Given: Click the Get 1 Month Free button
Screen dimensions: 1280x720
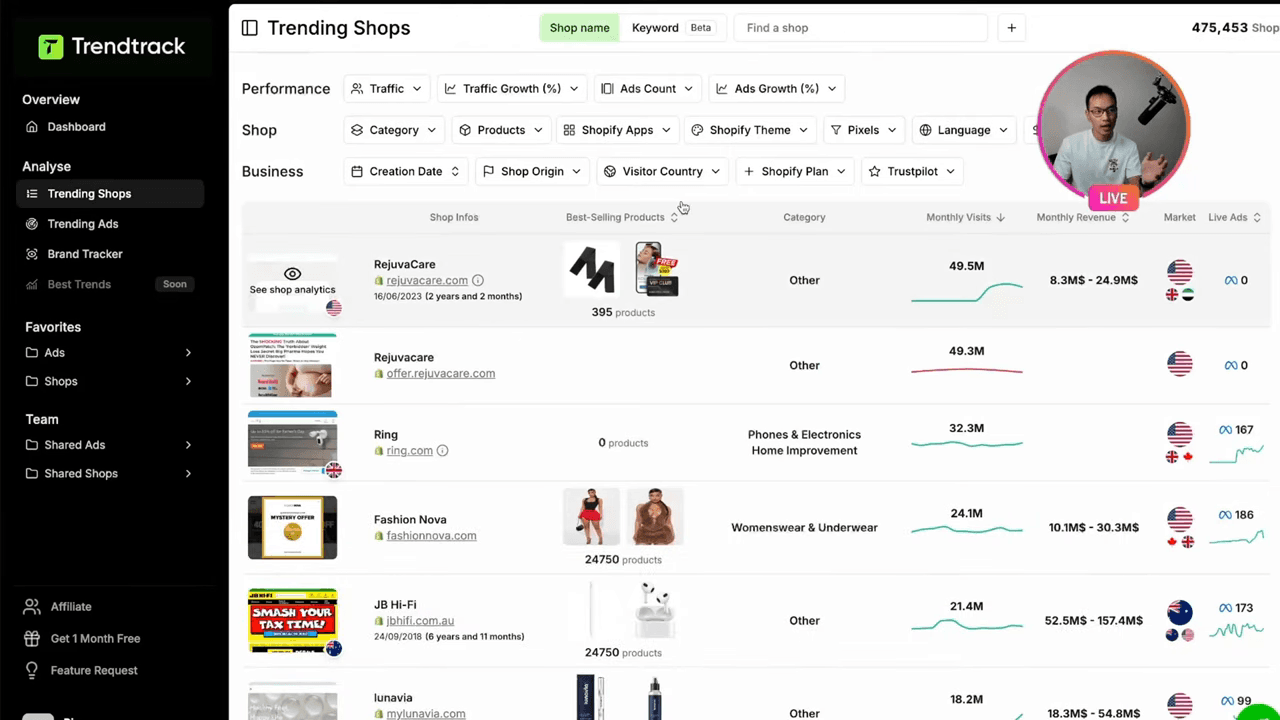Looking at the screenshot, I should 95,638.
